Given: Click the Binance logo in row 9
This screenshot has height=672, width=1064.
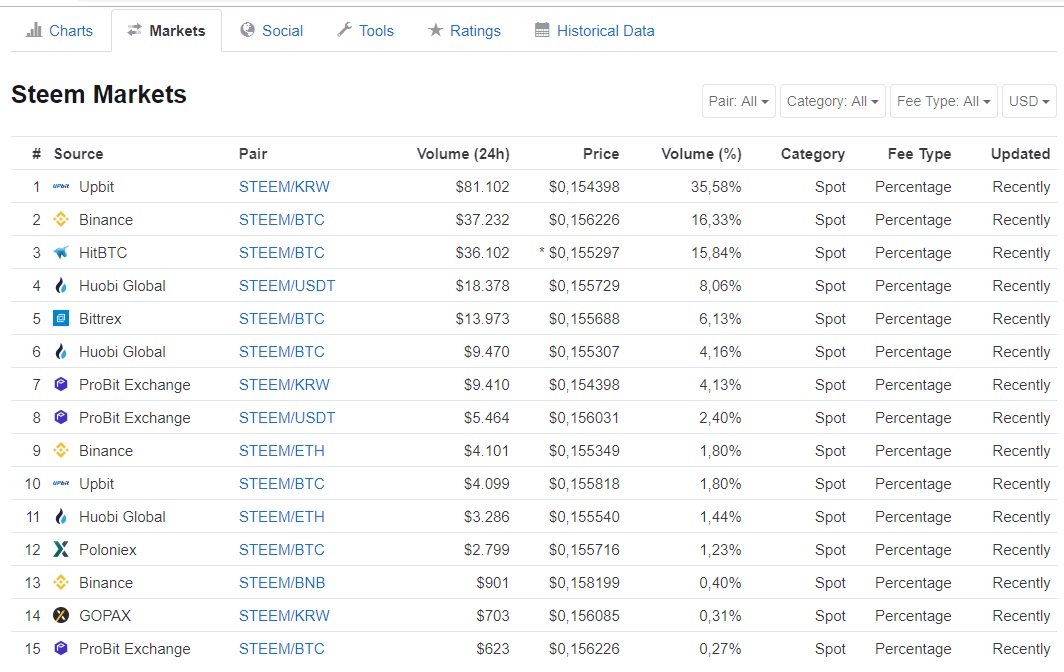Looking at the screenshot, I should pyautogui.click(x=61, y=450).
